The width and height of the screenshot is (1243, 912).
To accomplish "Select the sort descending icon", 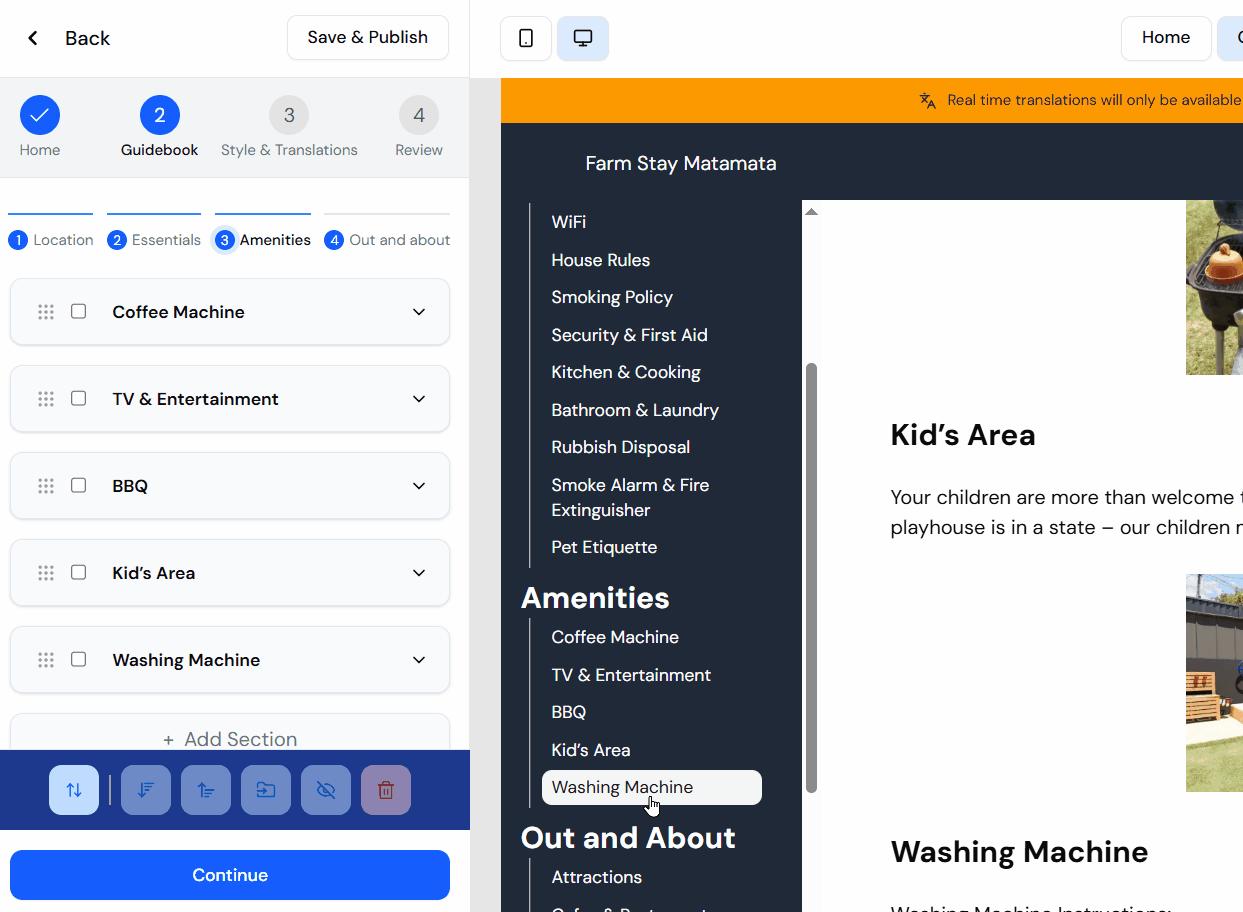I will [x=145, y=790].
